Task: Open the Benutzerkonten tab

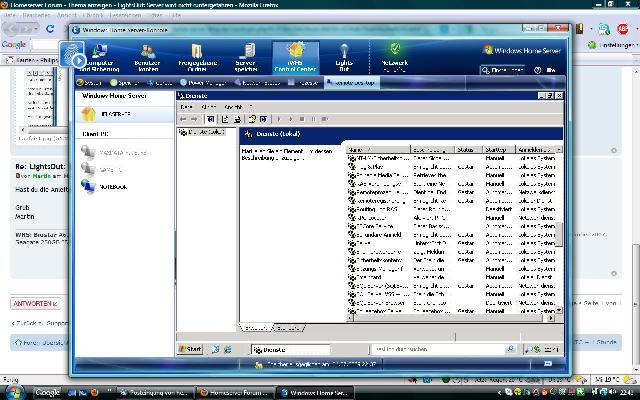Action: [148, 57]
